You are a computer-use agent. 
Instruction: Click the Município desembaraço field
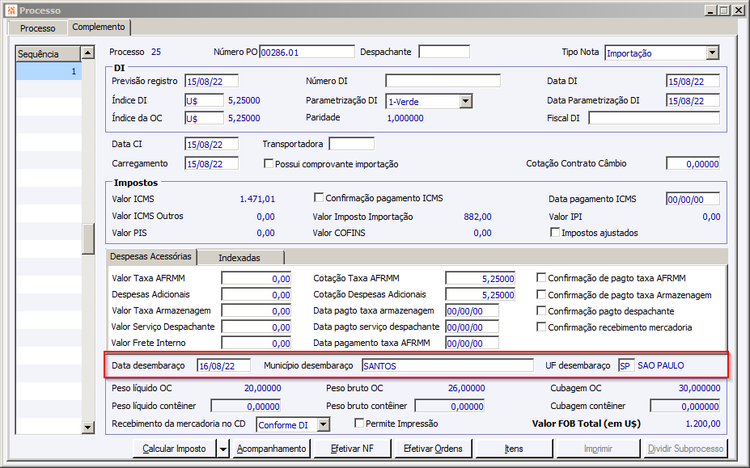(x=446, y=366)
